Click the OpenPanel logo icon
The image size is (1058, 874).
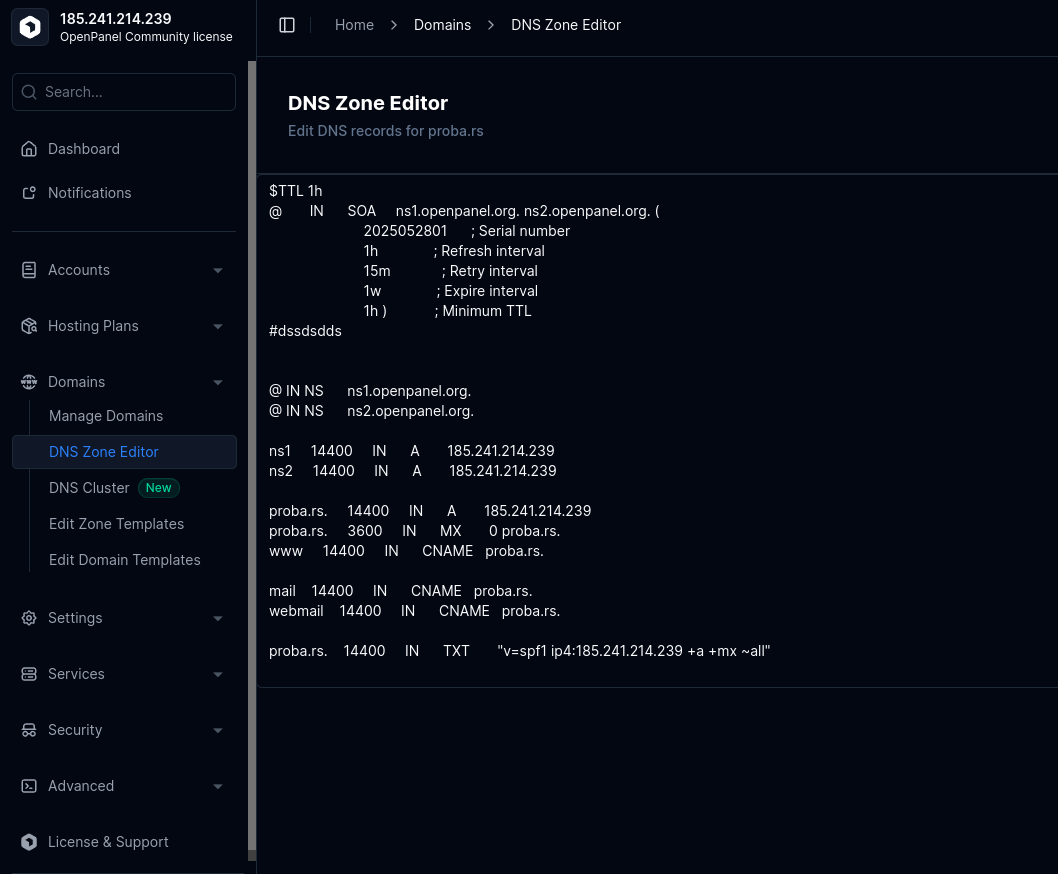click(30, 27)
